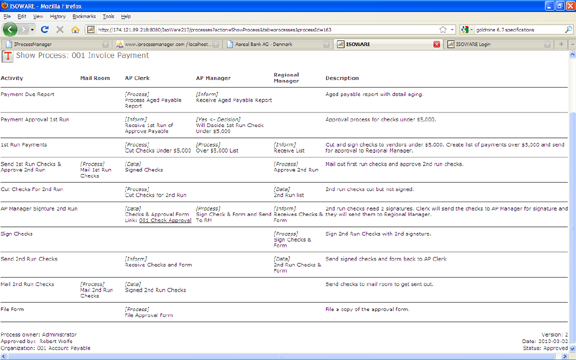
Task: Click the T icon beside Show Process title
Action: click(7, 56)
